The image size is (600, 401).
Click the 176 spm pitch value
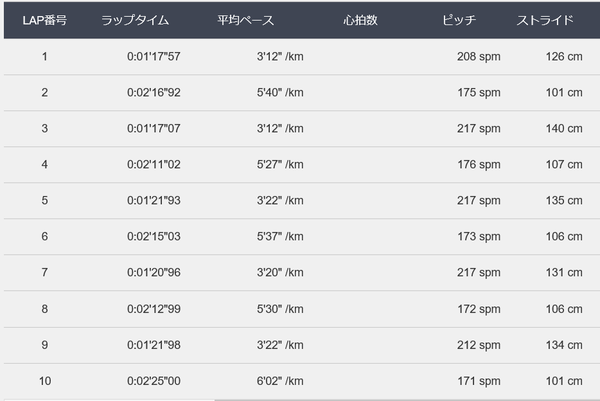(479, 165)
